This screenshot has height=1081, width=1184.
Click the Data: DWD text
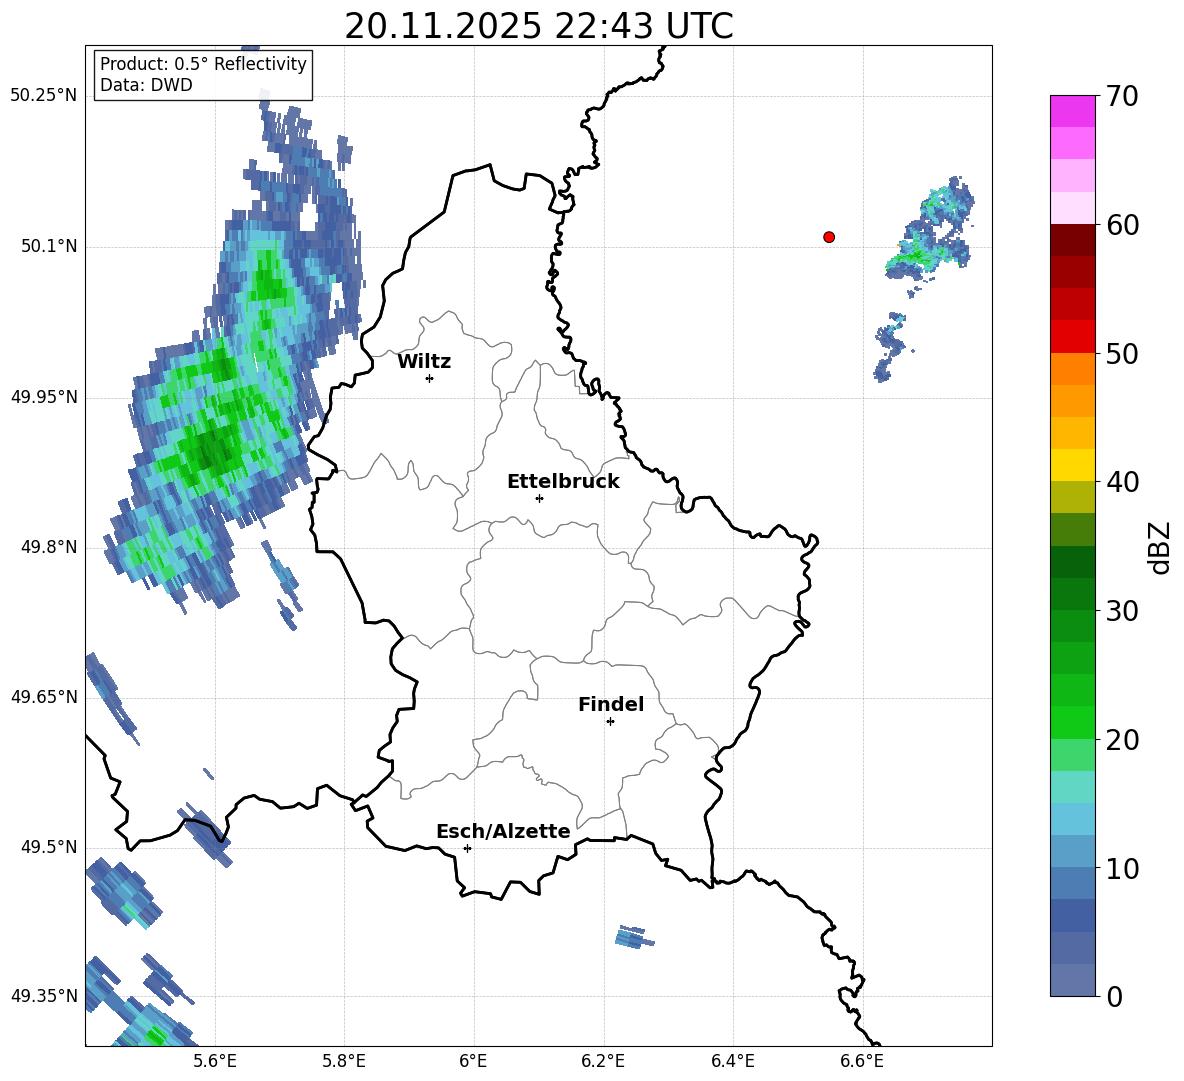[146, 85]
